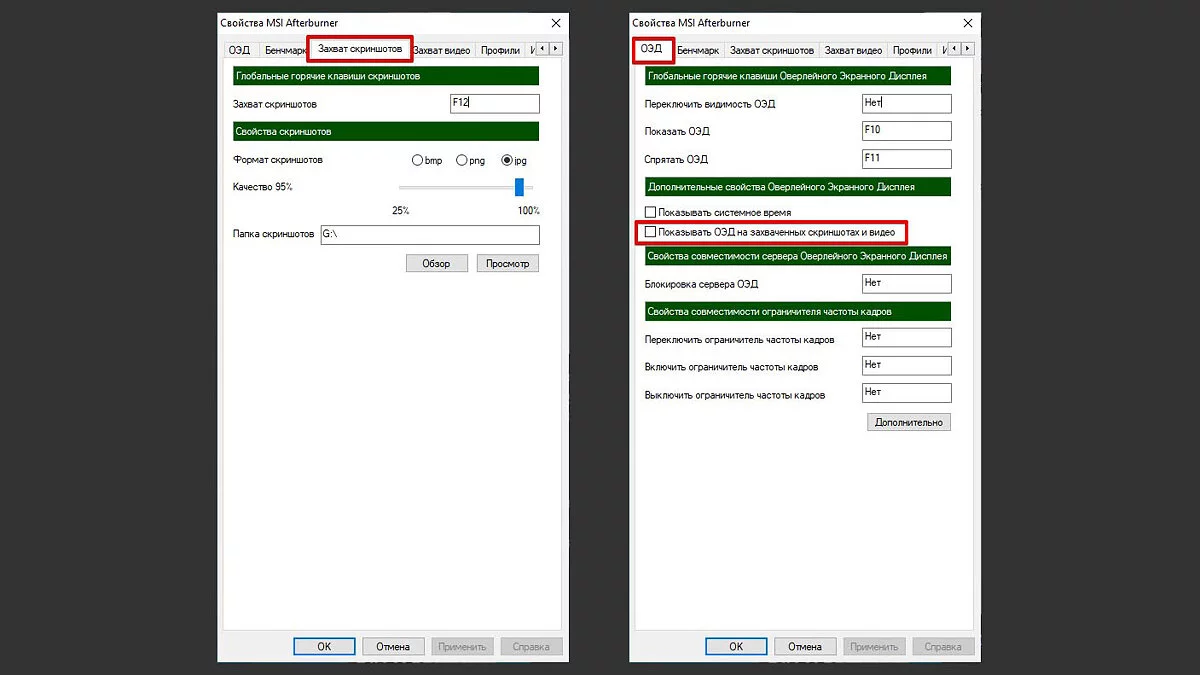Click Справка in left window
This screenshot has height=675, width=1200.
pyautogui.click(x=531, y=646)
